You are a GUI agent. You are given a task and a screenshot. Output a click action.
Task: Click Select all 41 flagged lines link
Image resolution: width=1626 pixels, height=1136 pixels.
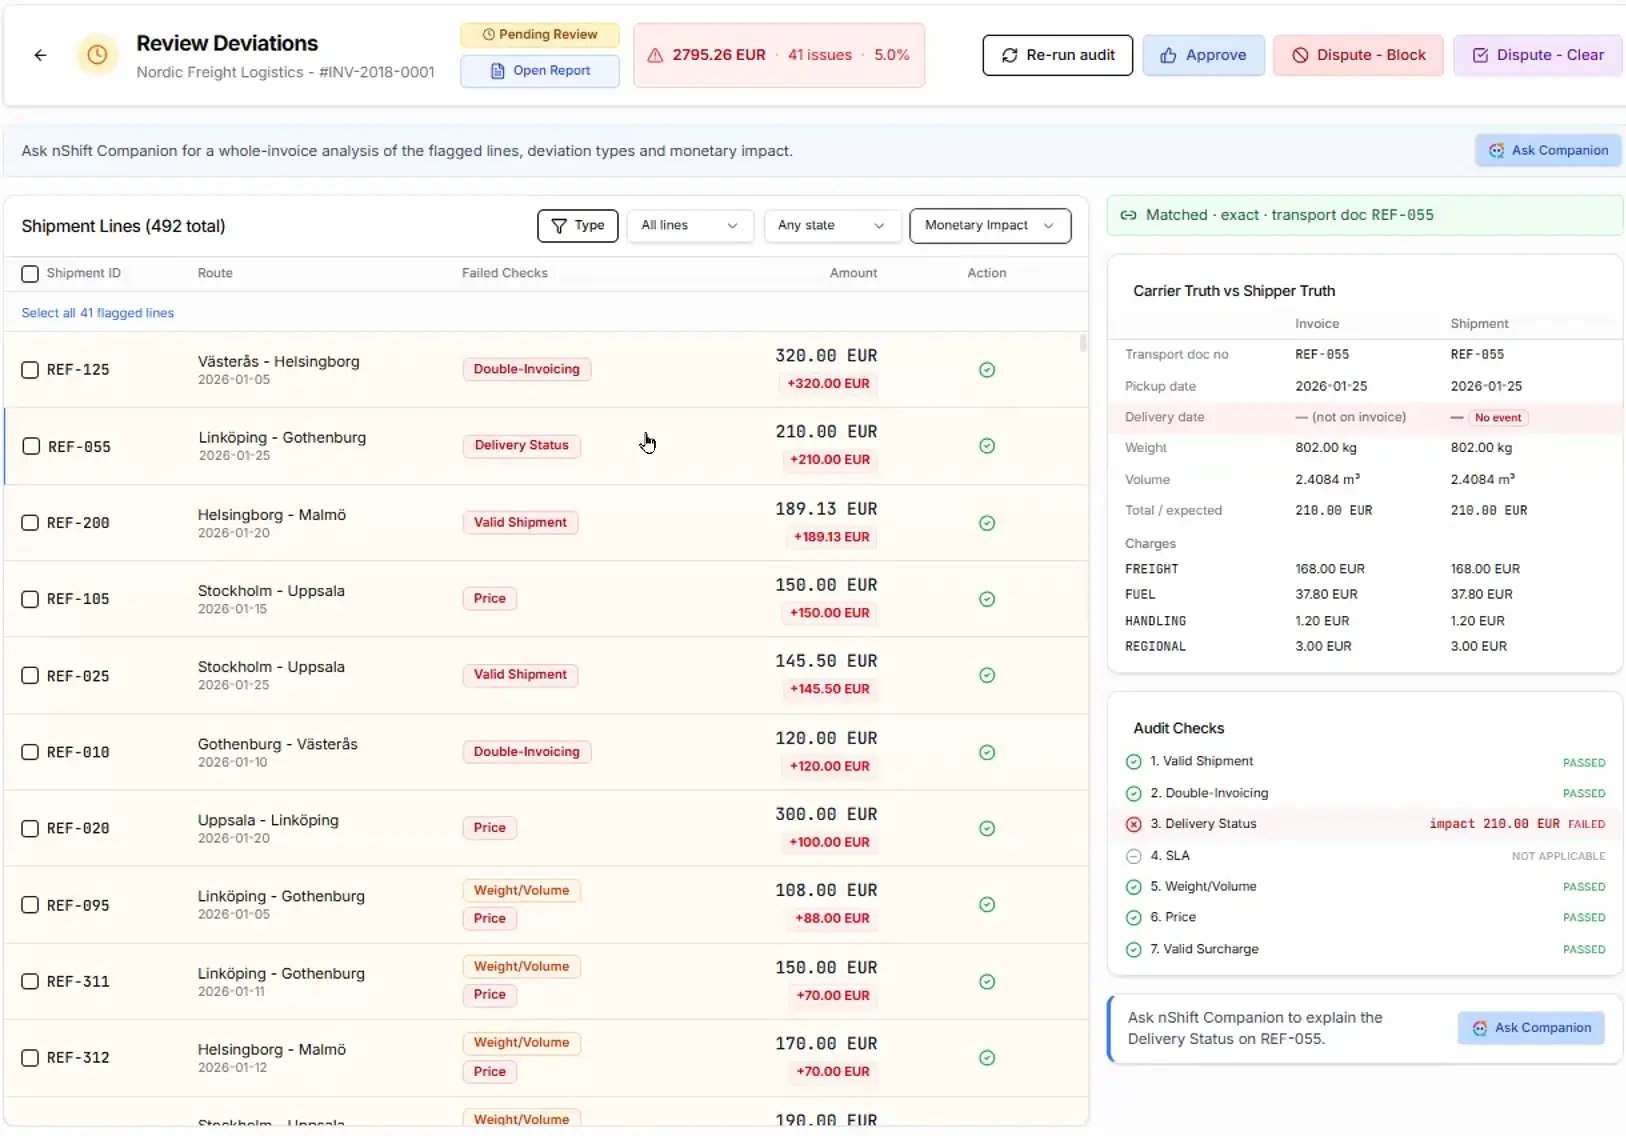pos(98,313)
